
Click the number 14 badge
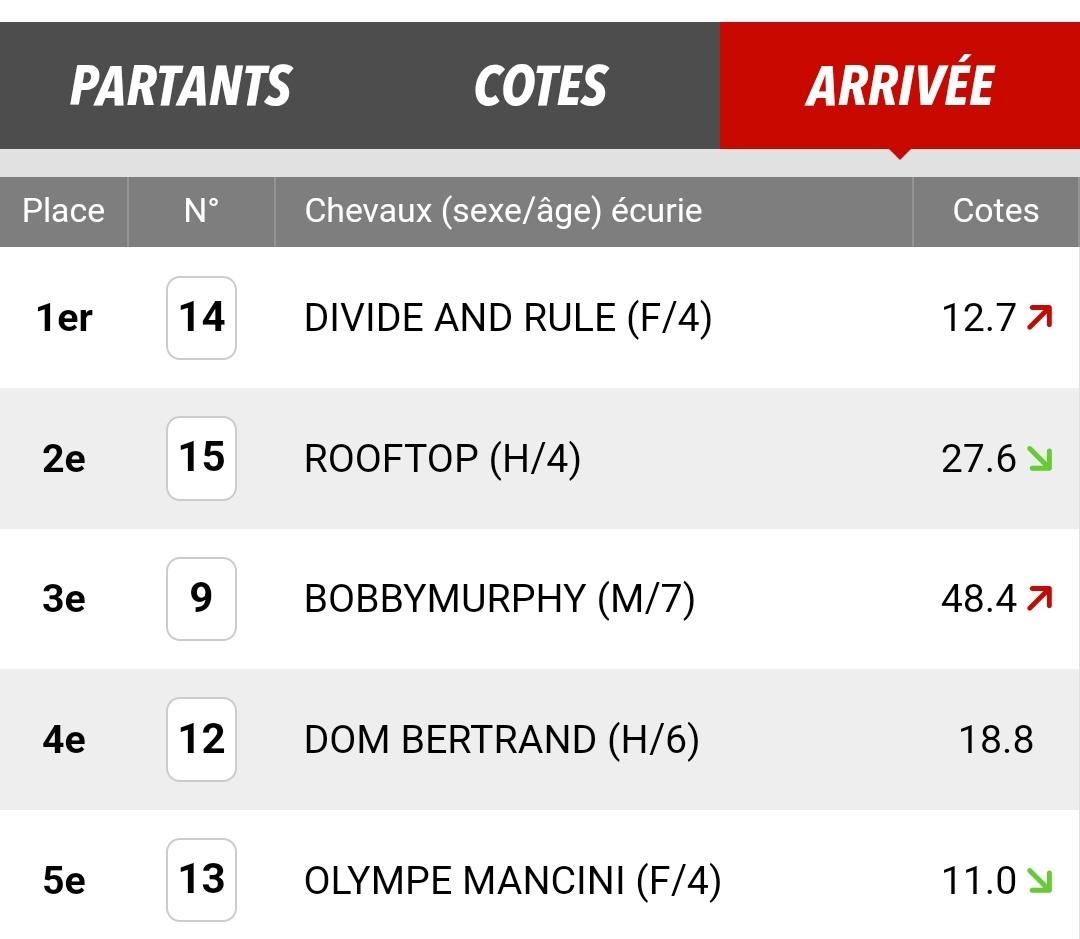pyautogui.click(x=201, y=318)
